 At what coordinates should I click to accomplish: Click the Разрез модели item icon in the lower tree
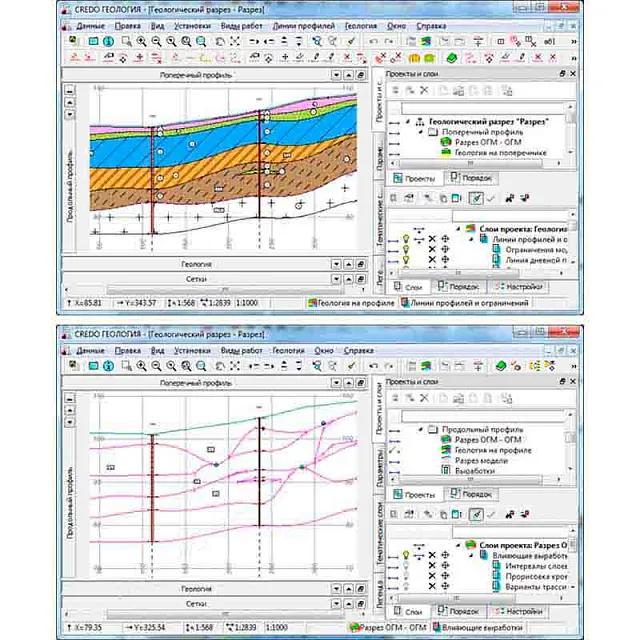click(445, 462)
